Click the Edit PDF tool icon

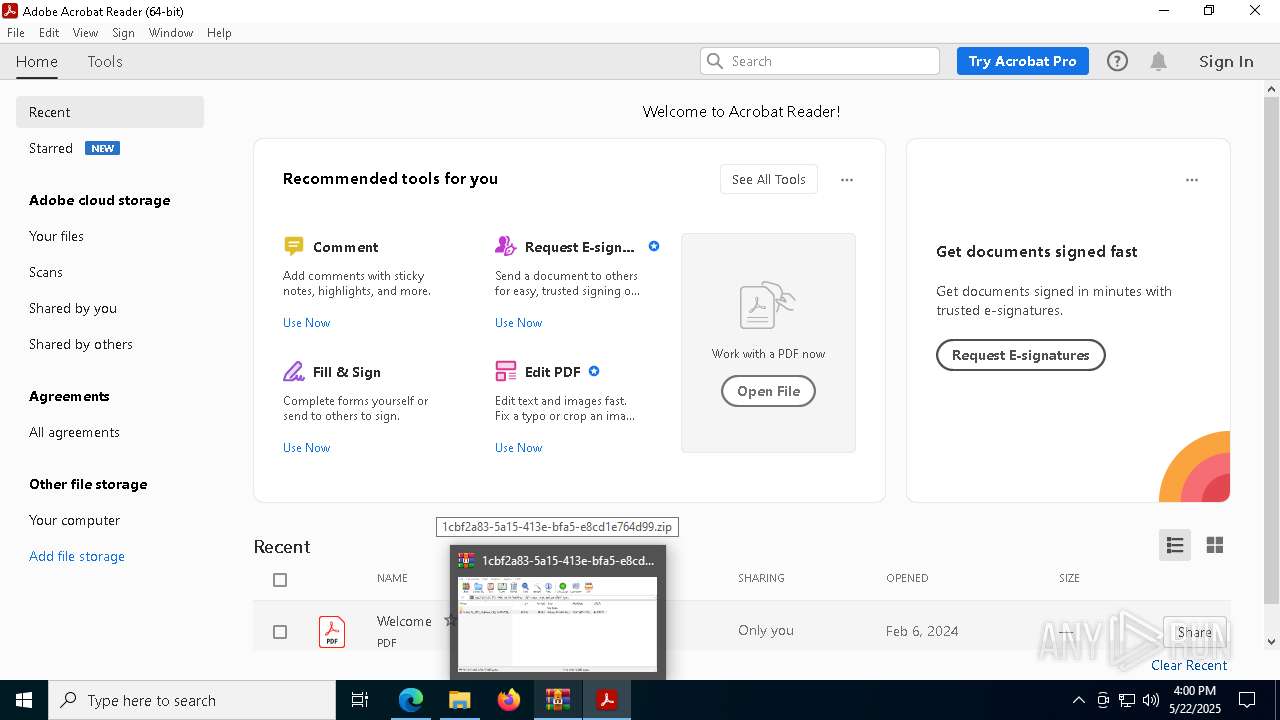(505, 371)
